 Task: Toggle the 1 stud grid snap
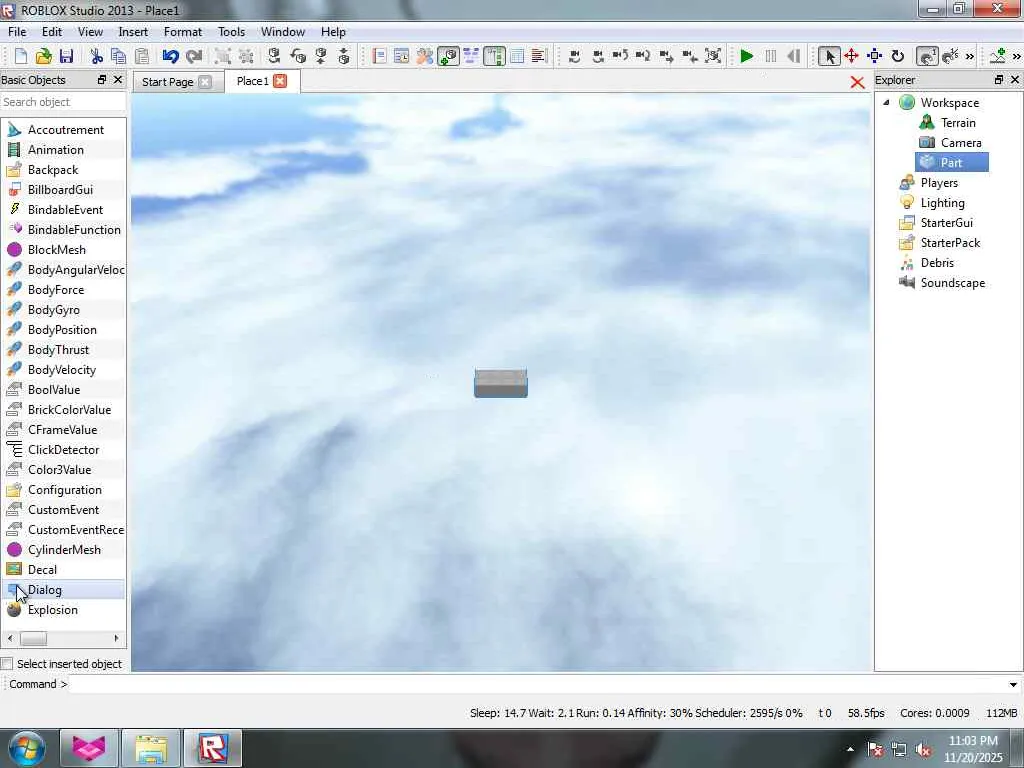click(926, 56)
